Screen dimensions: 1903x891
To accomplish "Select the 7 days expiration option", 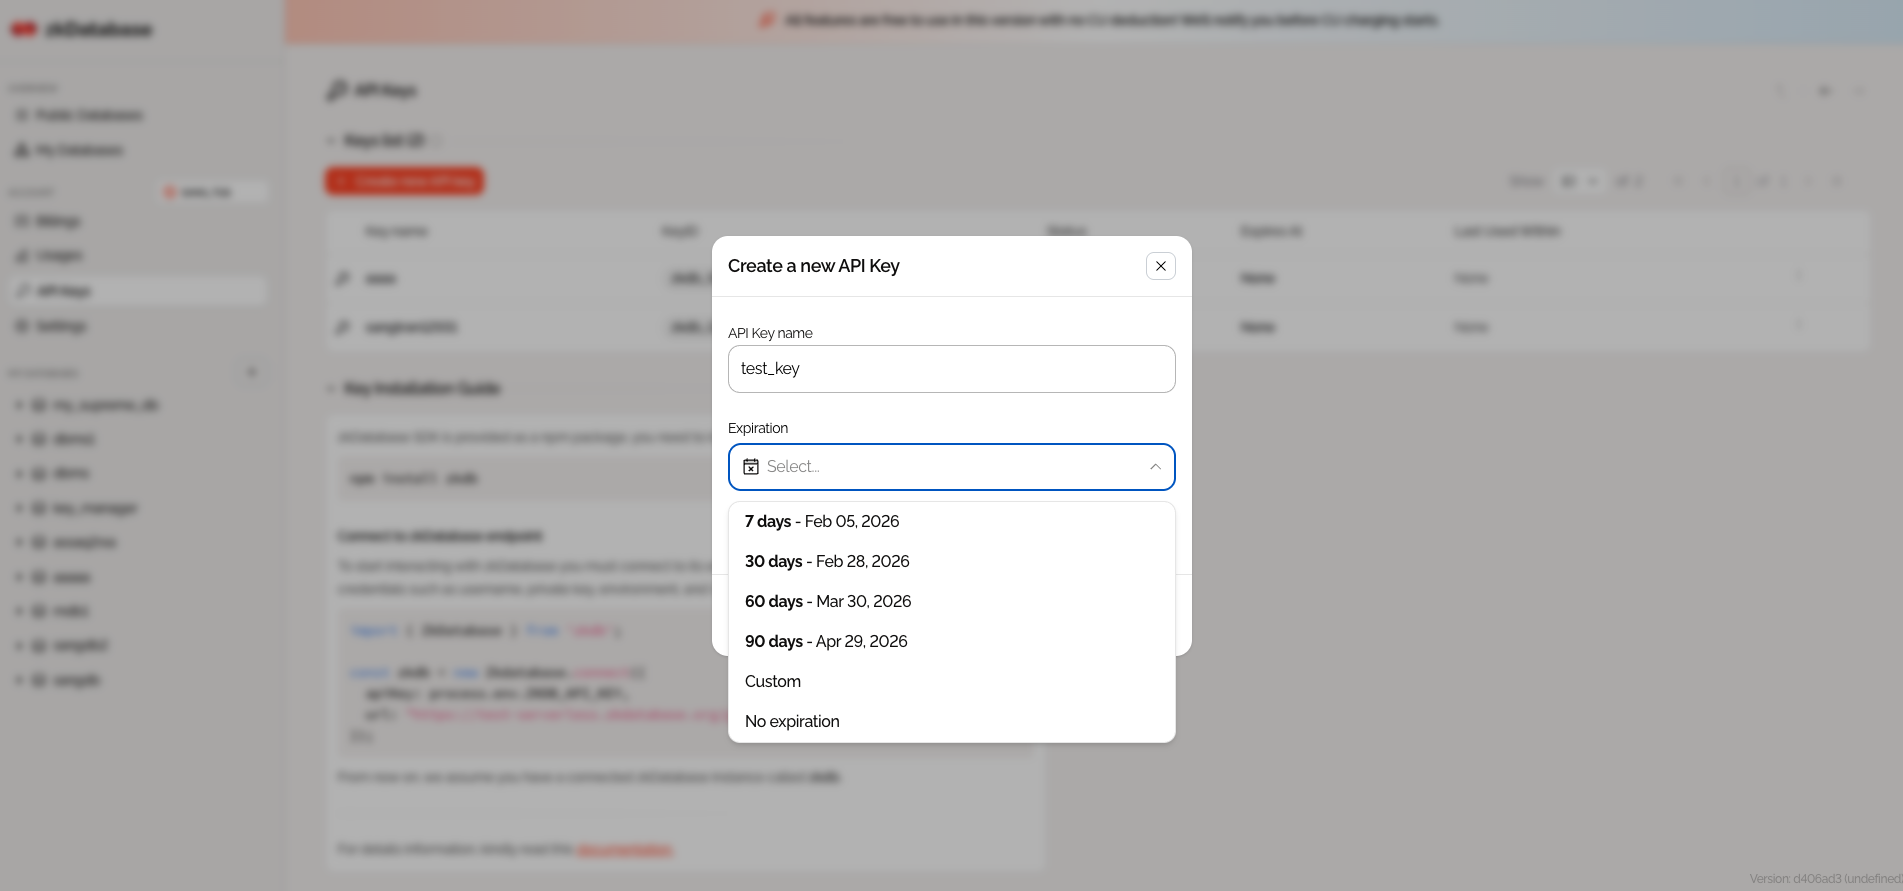I will 951,522.
